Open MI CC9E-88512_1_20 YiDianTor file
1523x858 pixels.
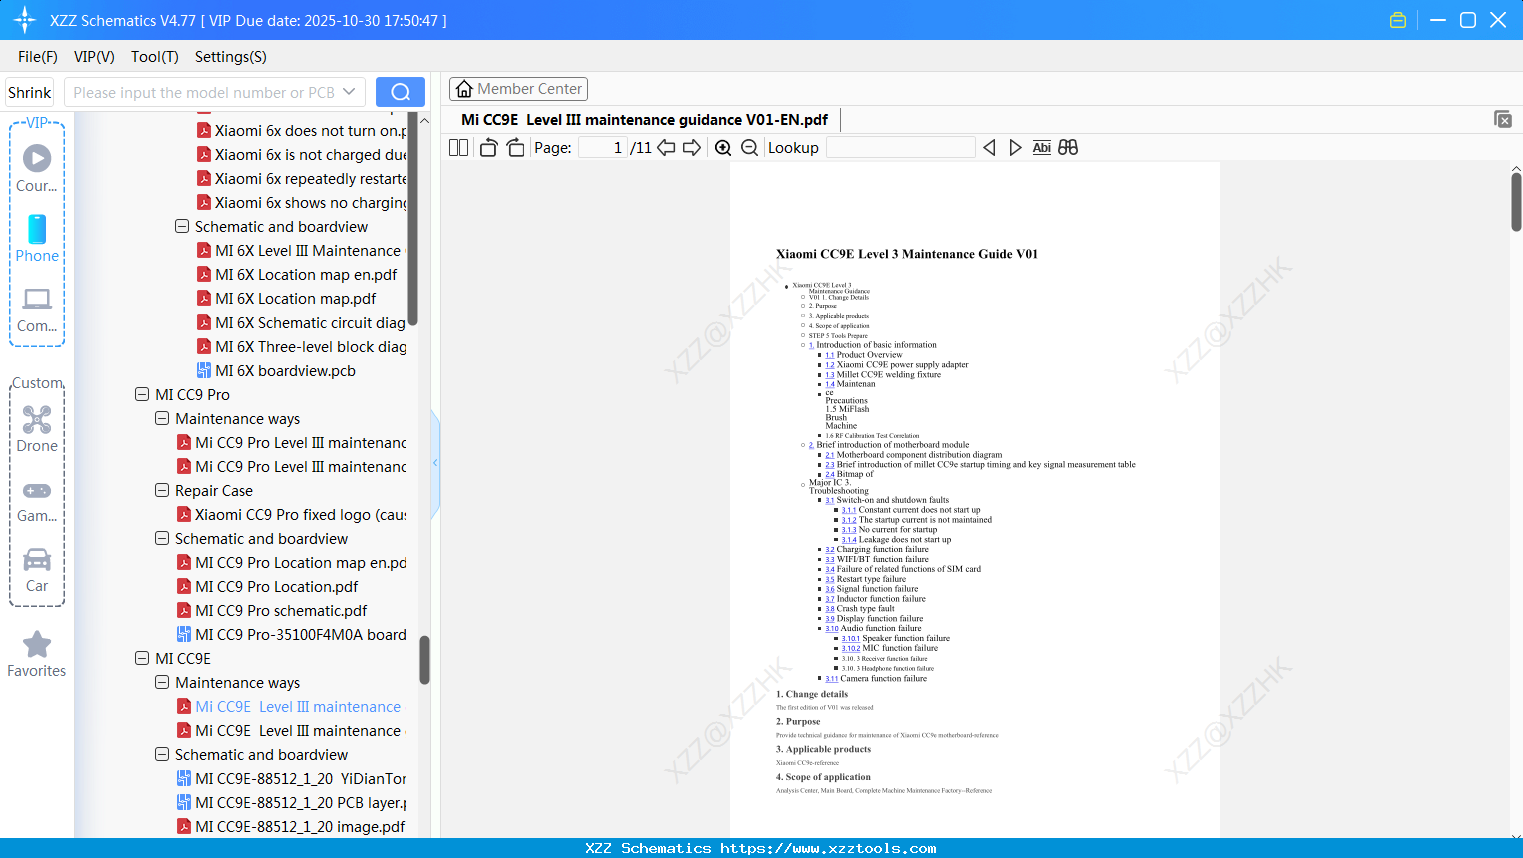pyautogui.click(x=301, y=778)
